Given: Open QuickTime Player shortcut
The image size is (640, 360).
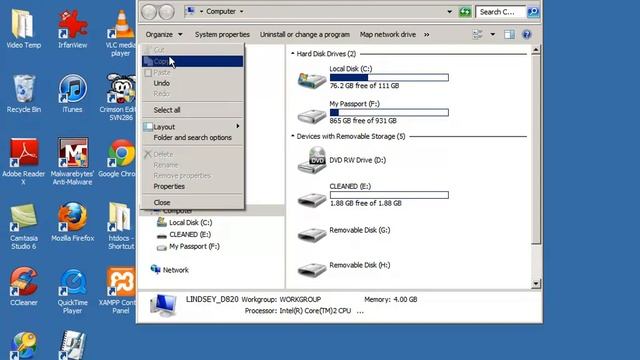Looking at the screenshot, I should tap(72, 290).
